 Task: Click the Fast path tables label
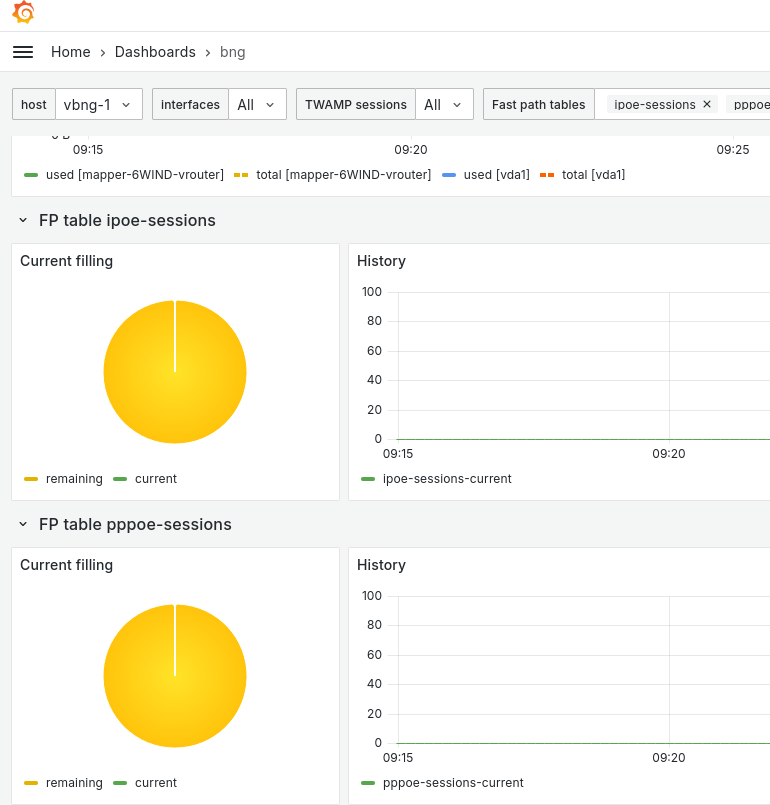(x=538, y=105)
